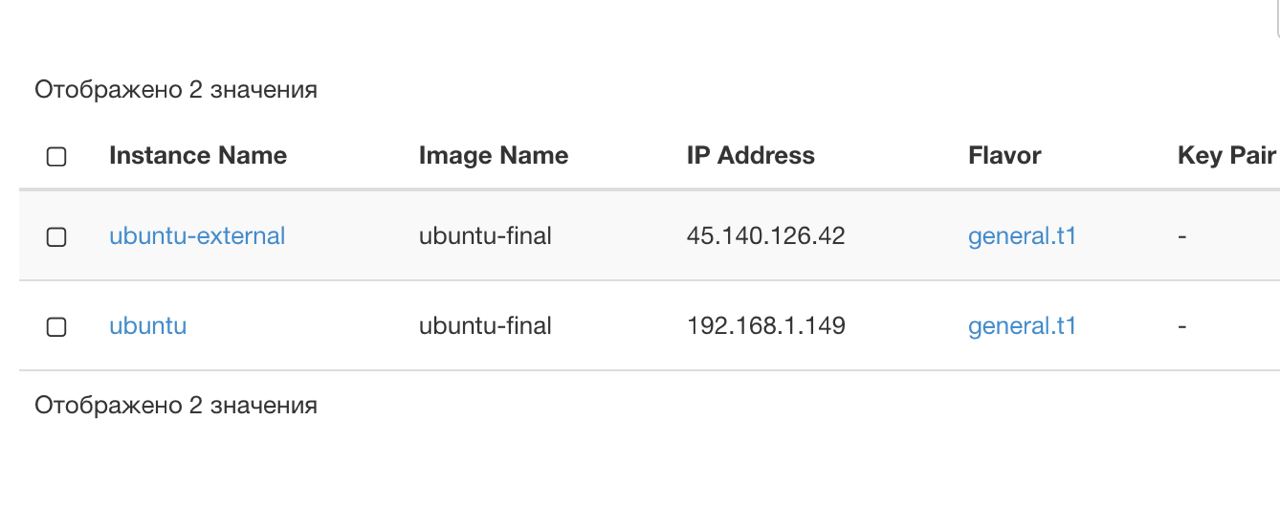
Task: Open the ubuntu-external instance link
Action: (197, 237)
